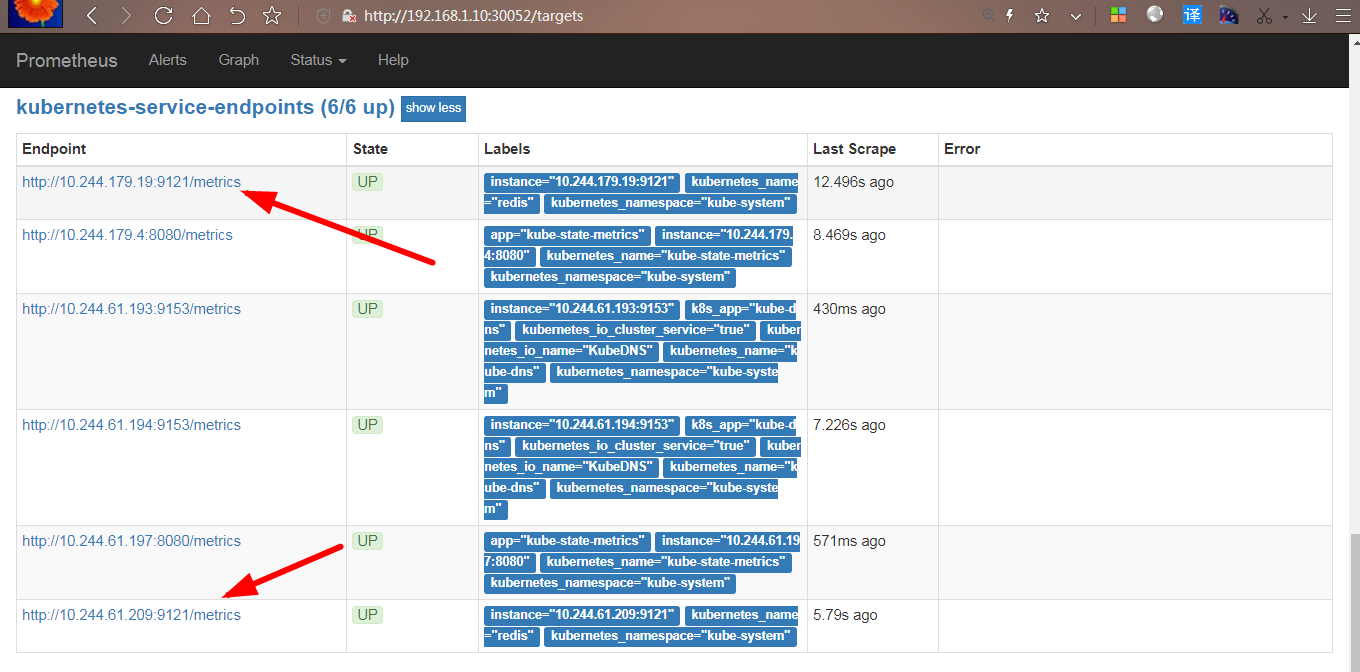Viewport: 1360px width, 672px height.
Task: Open the Graph nav item
Action: [x=239, y=60]
